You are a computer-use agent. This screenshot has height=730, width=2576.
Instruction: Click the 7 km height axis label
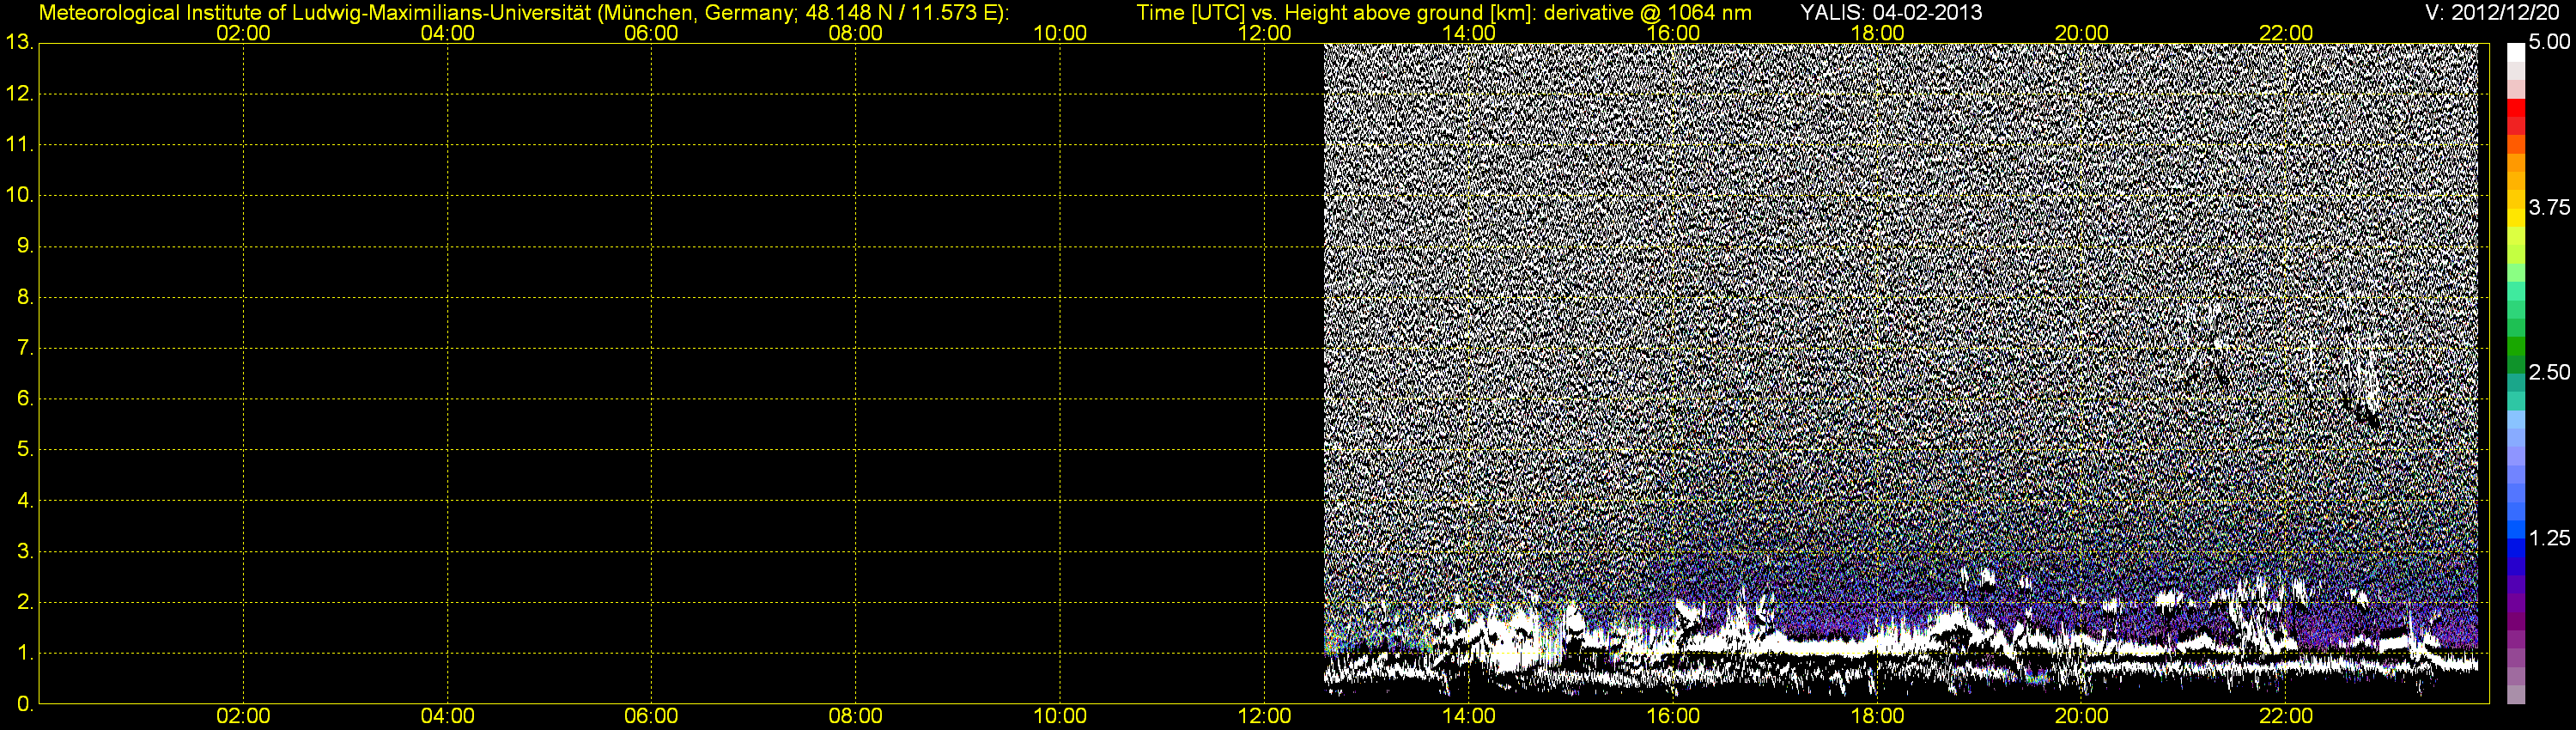point(24,347)
